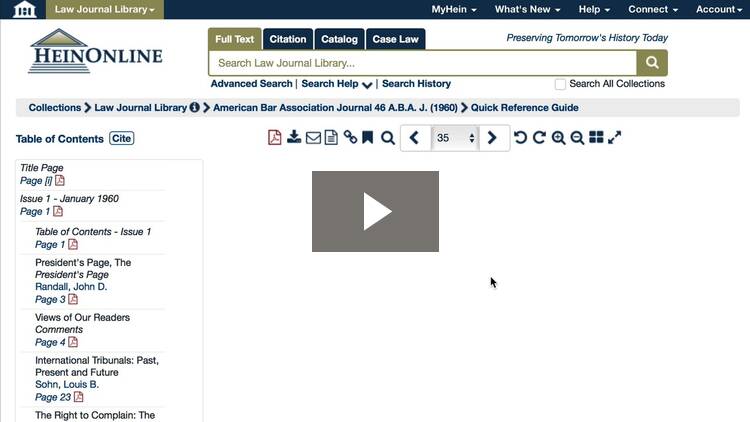The image size is (750, 422).
Task: Select the Catalog search tab
Action: tap(339, 39)
